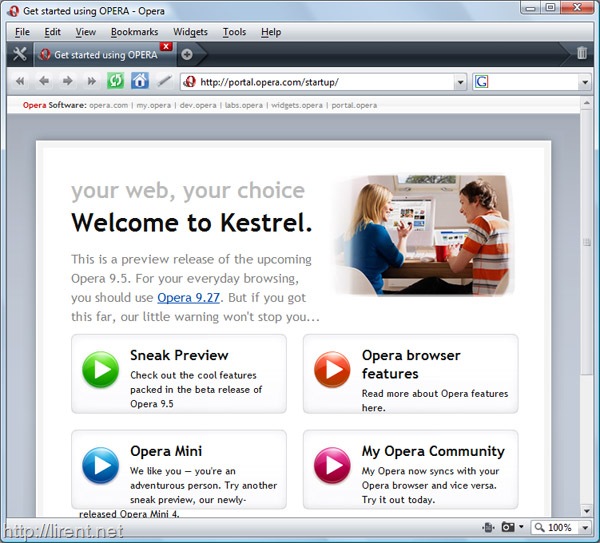The width and height of the screenshot is (600, 543).
Task: Open the Edit menu
Action: [52, 32]
